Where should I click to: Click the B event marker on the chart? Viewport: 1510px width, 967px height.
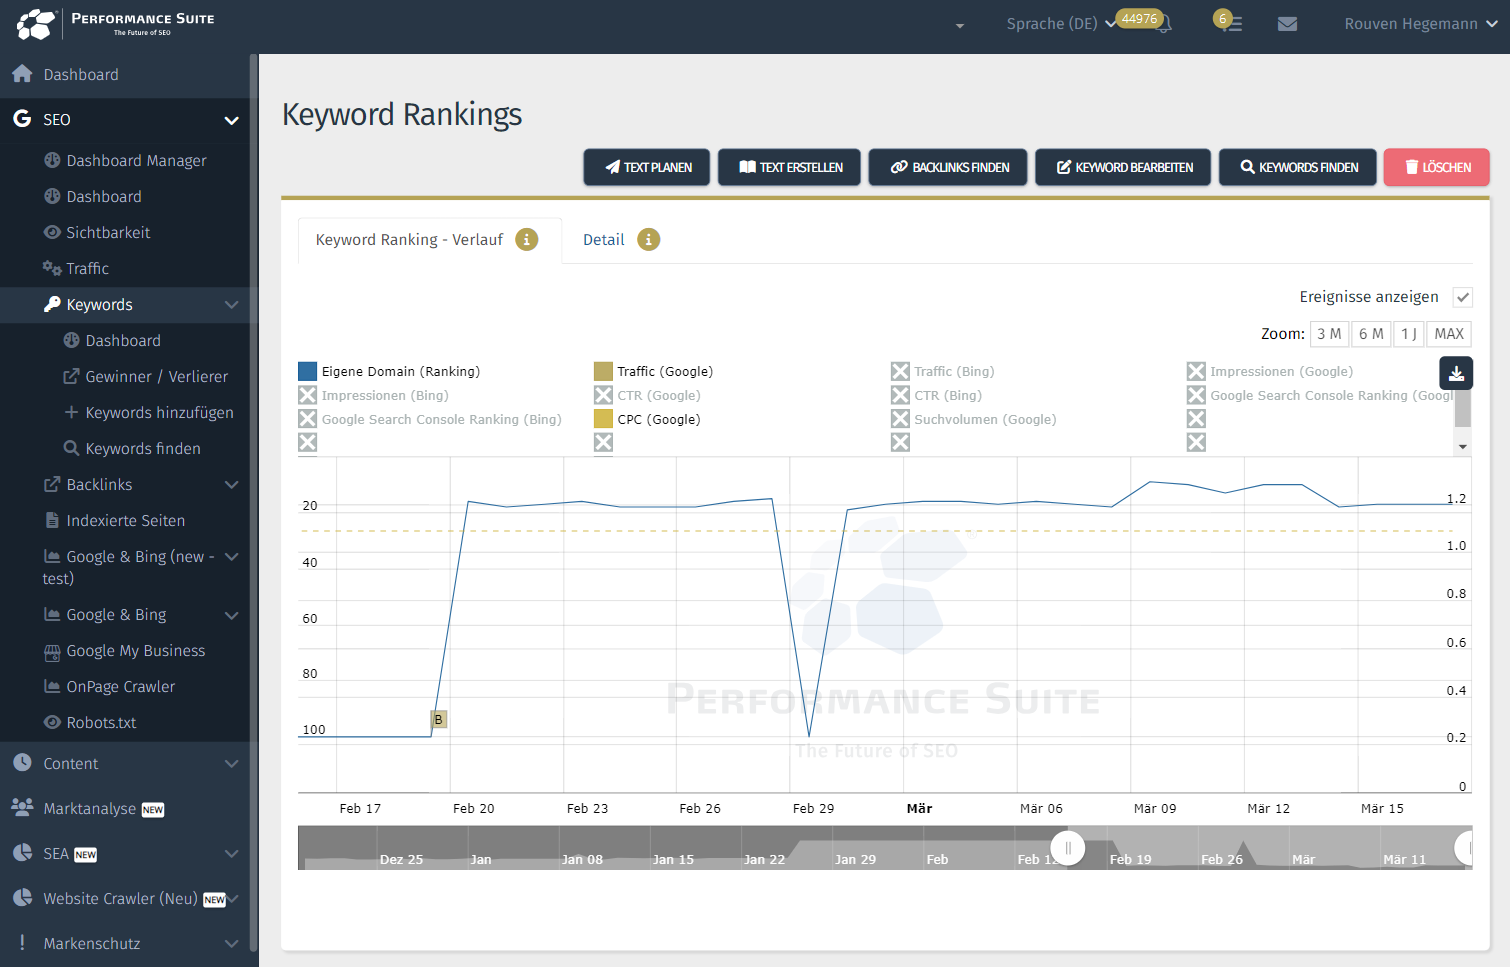(x=438, y=719)
